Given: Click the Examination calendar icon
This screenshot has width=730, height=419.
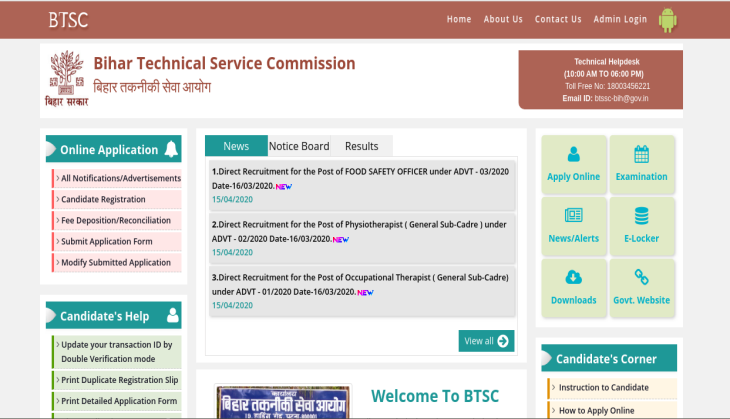Looking at the screenshot, I should coord(642,154).
